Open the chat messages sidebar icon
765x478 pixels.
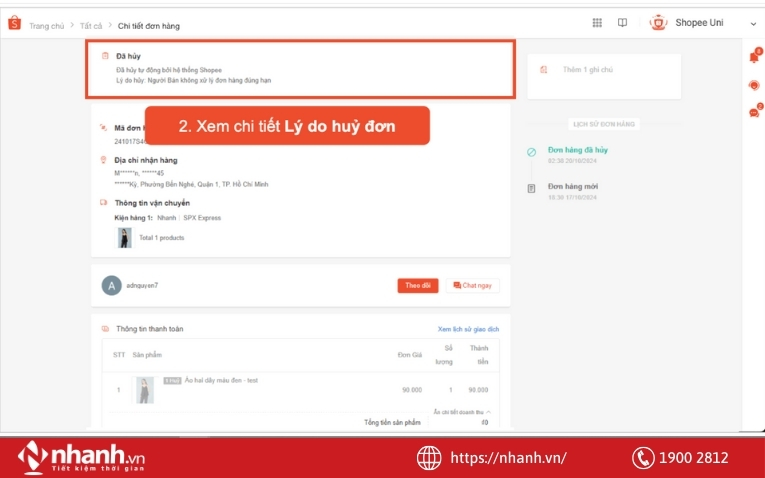point(753,112)
